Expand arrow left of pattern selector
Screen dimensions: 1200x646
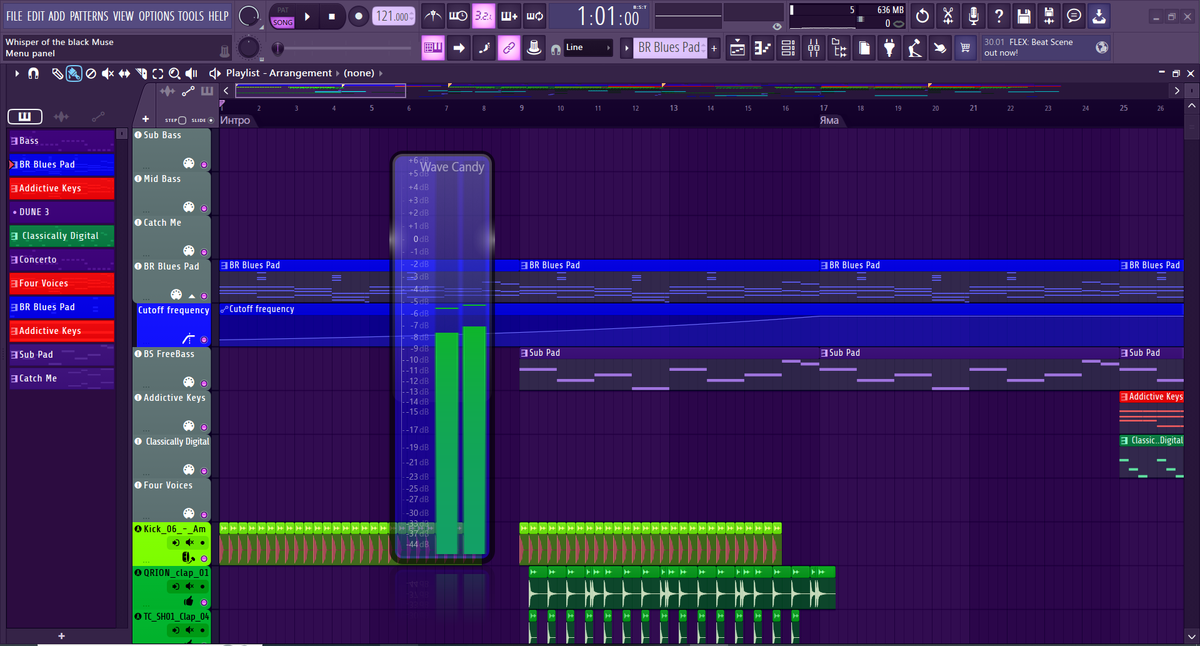(626, 47)
